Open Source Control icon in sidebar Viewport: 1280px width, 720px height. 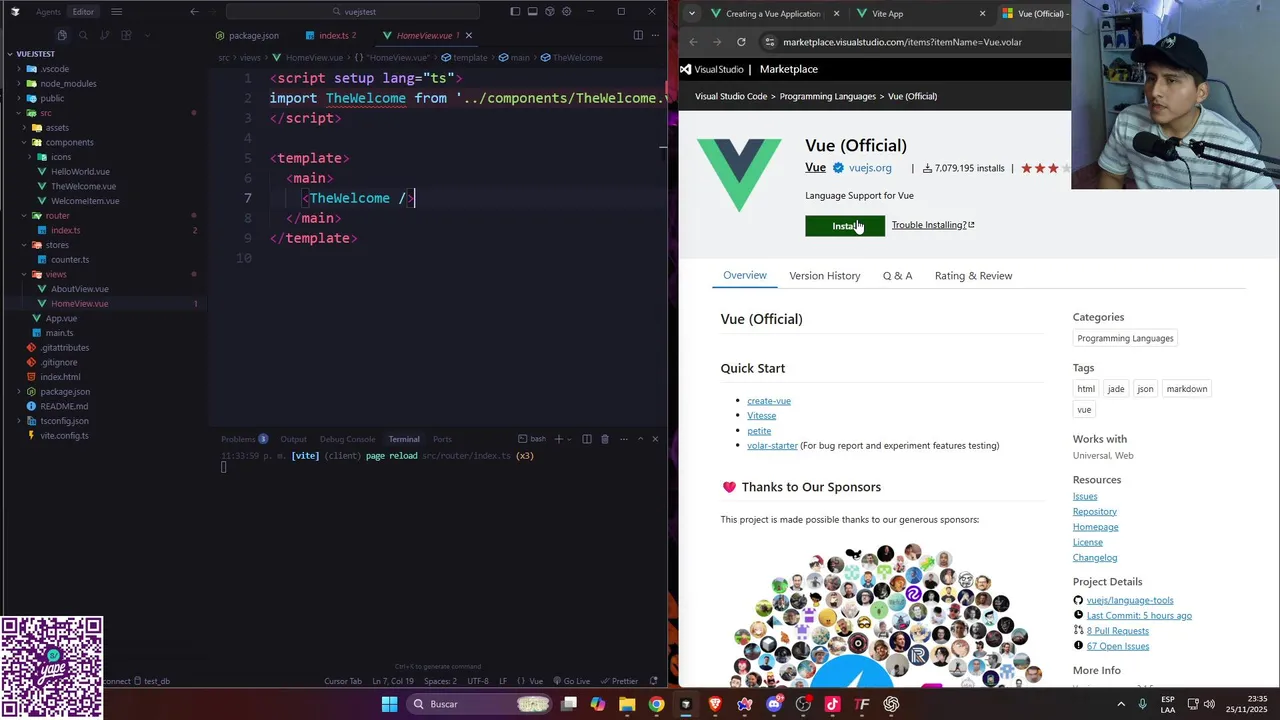click(x=105, y=35)
